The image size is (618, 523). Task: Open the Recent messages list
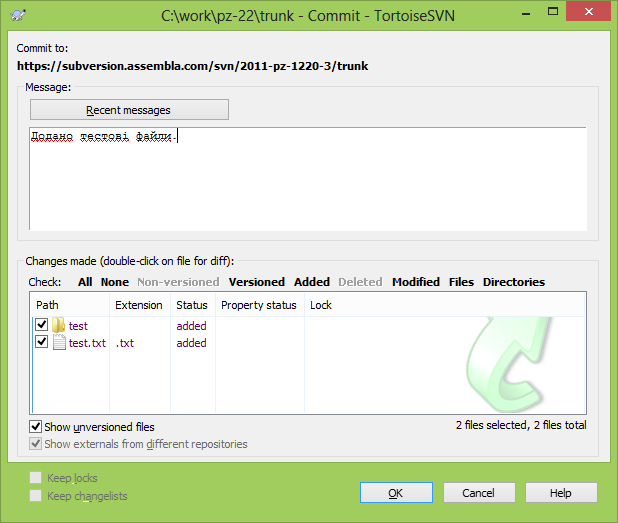(129, 110)
